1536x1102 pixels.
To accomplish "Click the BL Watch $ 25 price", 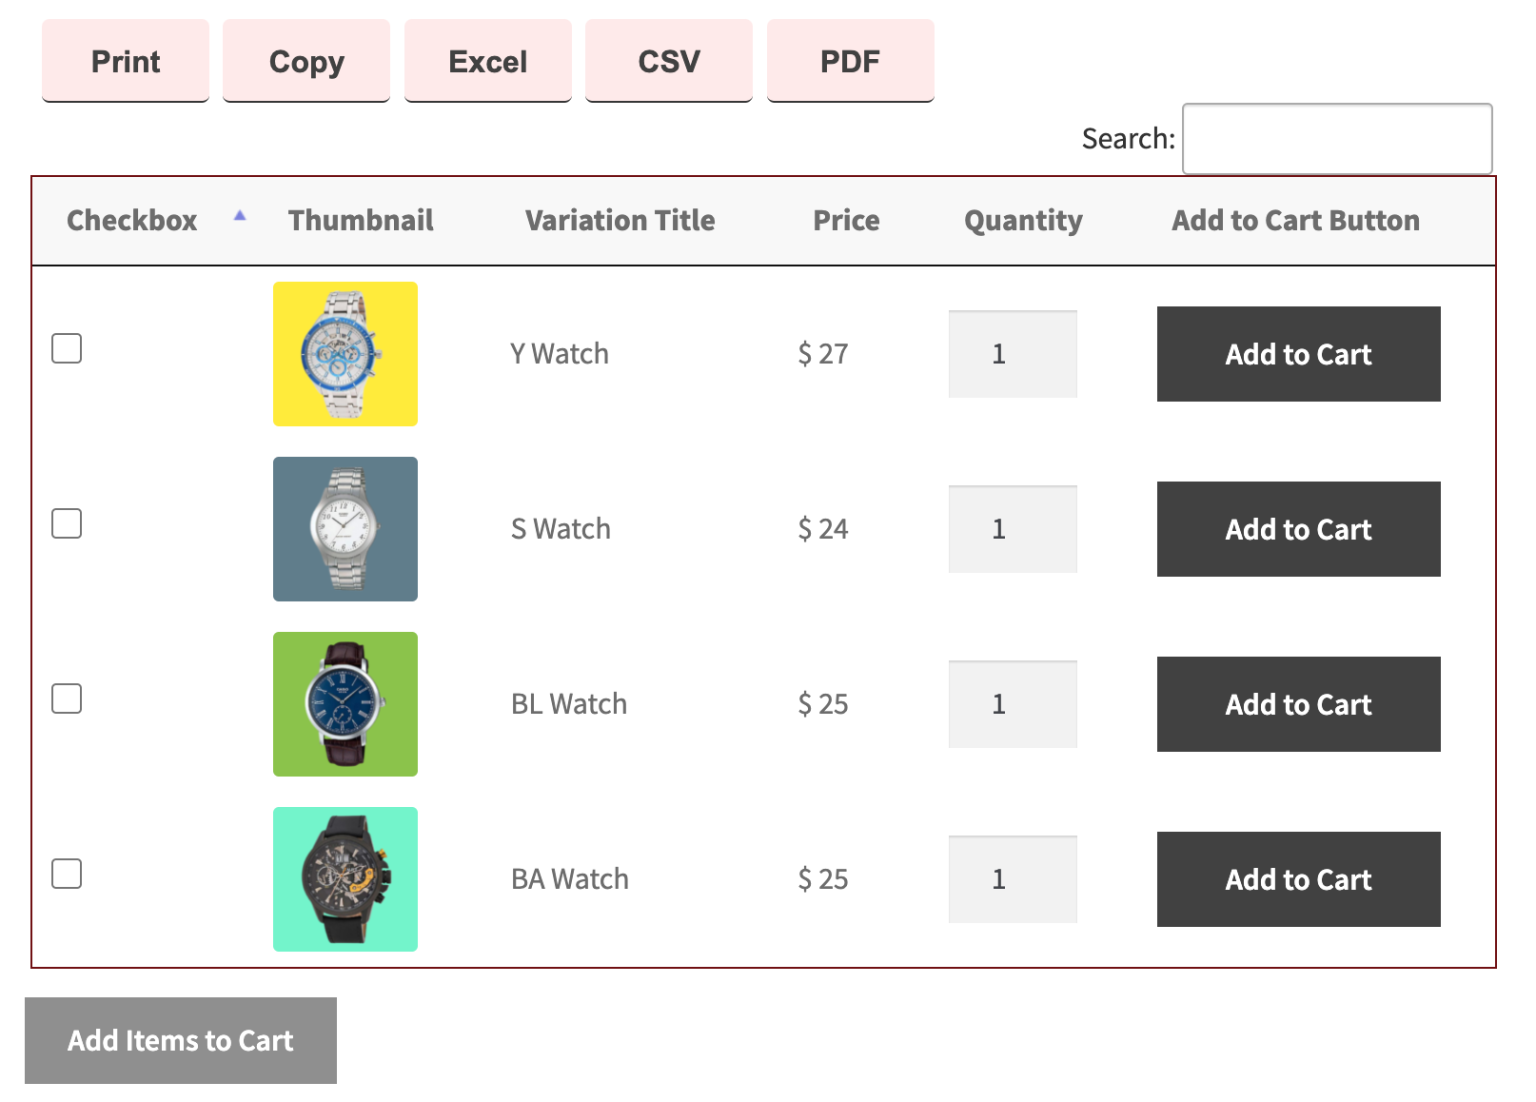I will (823, 704).
